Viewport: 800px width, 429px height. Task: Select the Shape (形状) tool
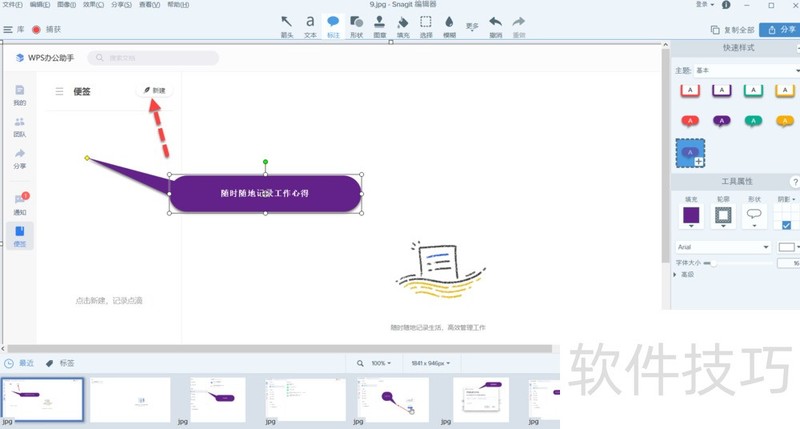tap(356, 24)
